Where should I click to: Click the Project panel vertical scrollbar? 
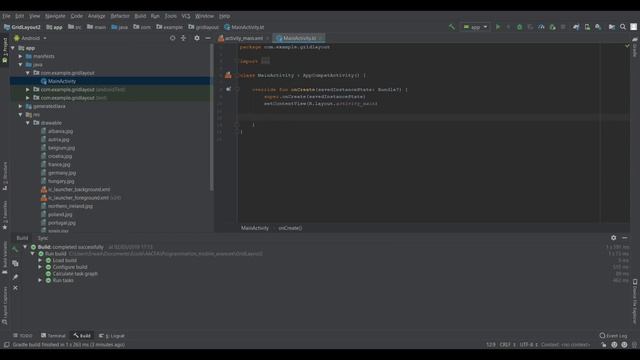coord(211,117)
